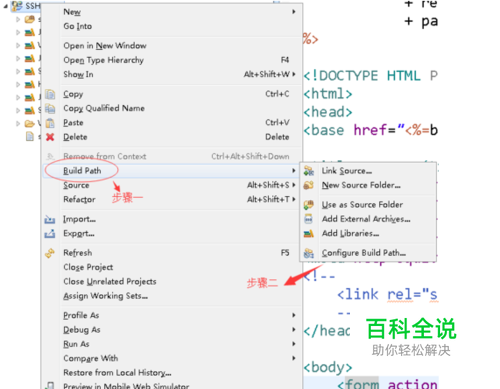Open the Run As submenu arrow
This screenshot has width=500, height=389.
click(x=294, y=344)
